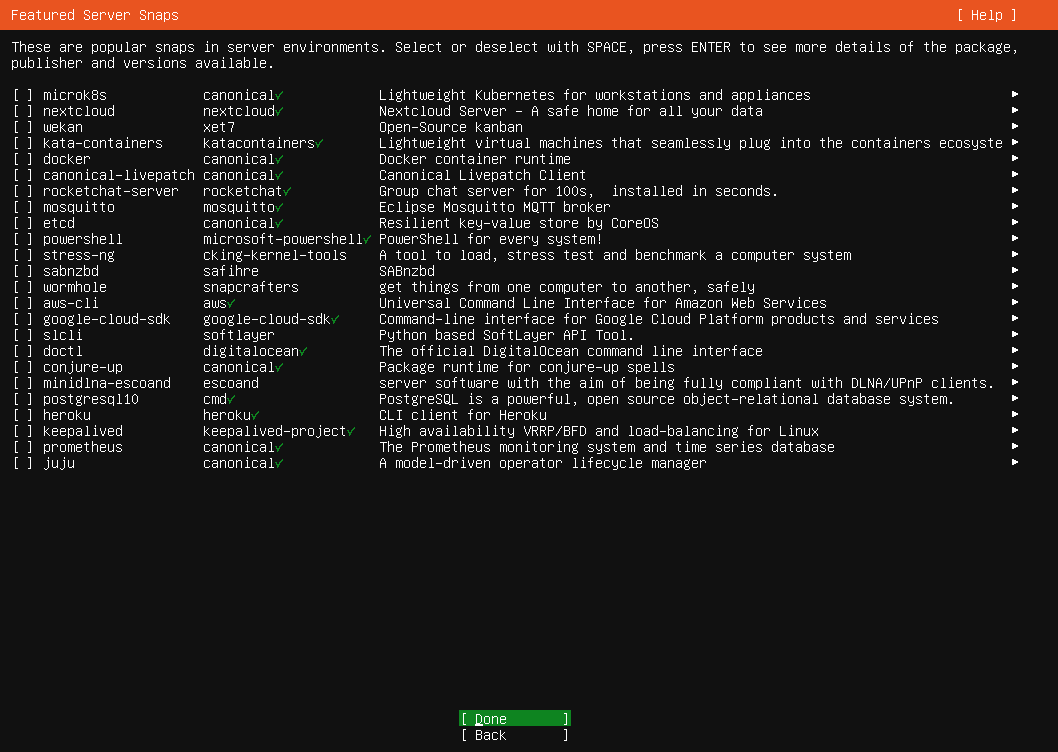The height and width of the screenshot is (752, 1058).
Task: Click description "CLI client for Heroku"
Action: pyautogui.click(x=463, y=415)
